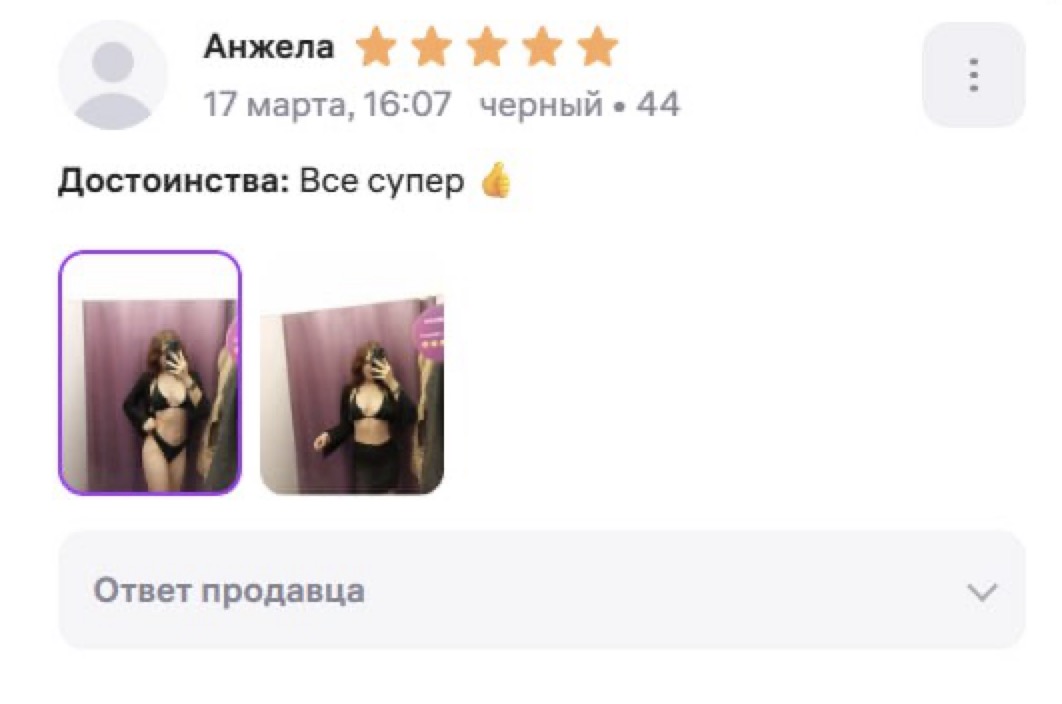Screen dimensions: 1062x704
Task: Click the first orange rating star
Action: pyautogui.click(x=376, y=47)
